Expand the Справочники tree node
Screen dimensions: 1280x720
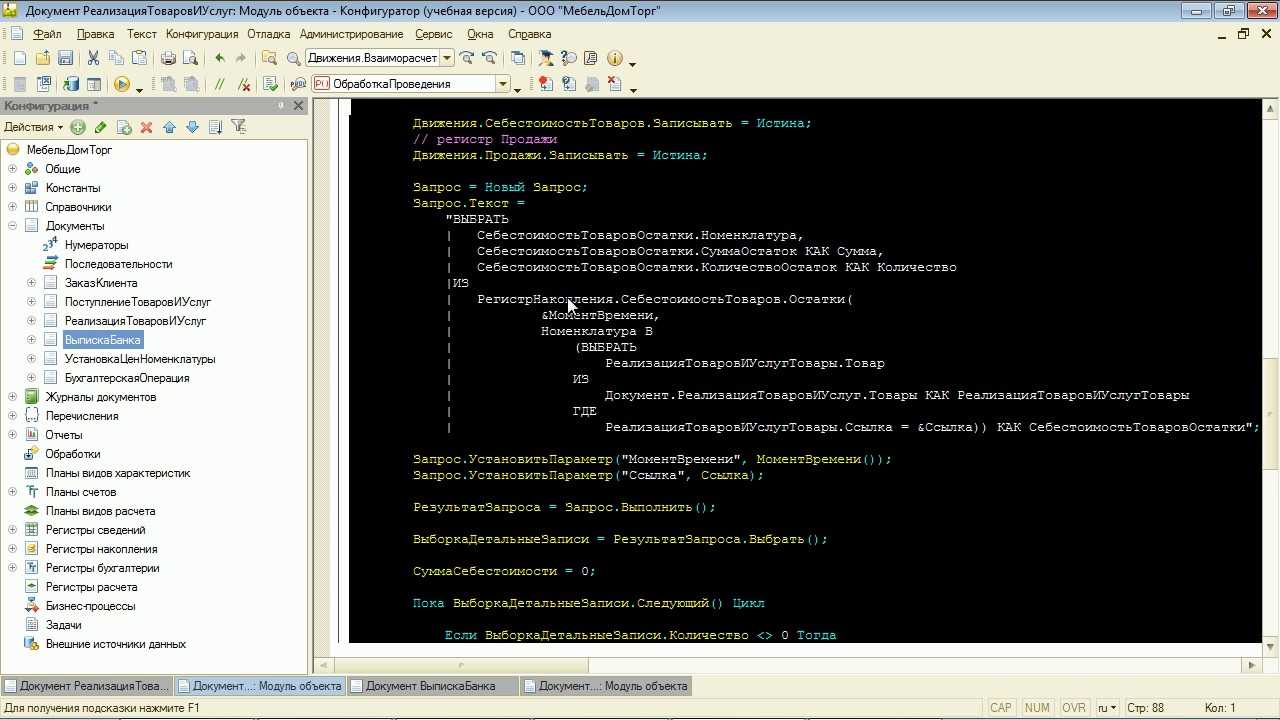(x=12, y=207)
